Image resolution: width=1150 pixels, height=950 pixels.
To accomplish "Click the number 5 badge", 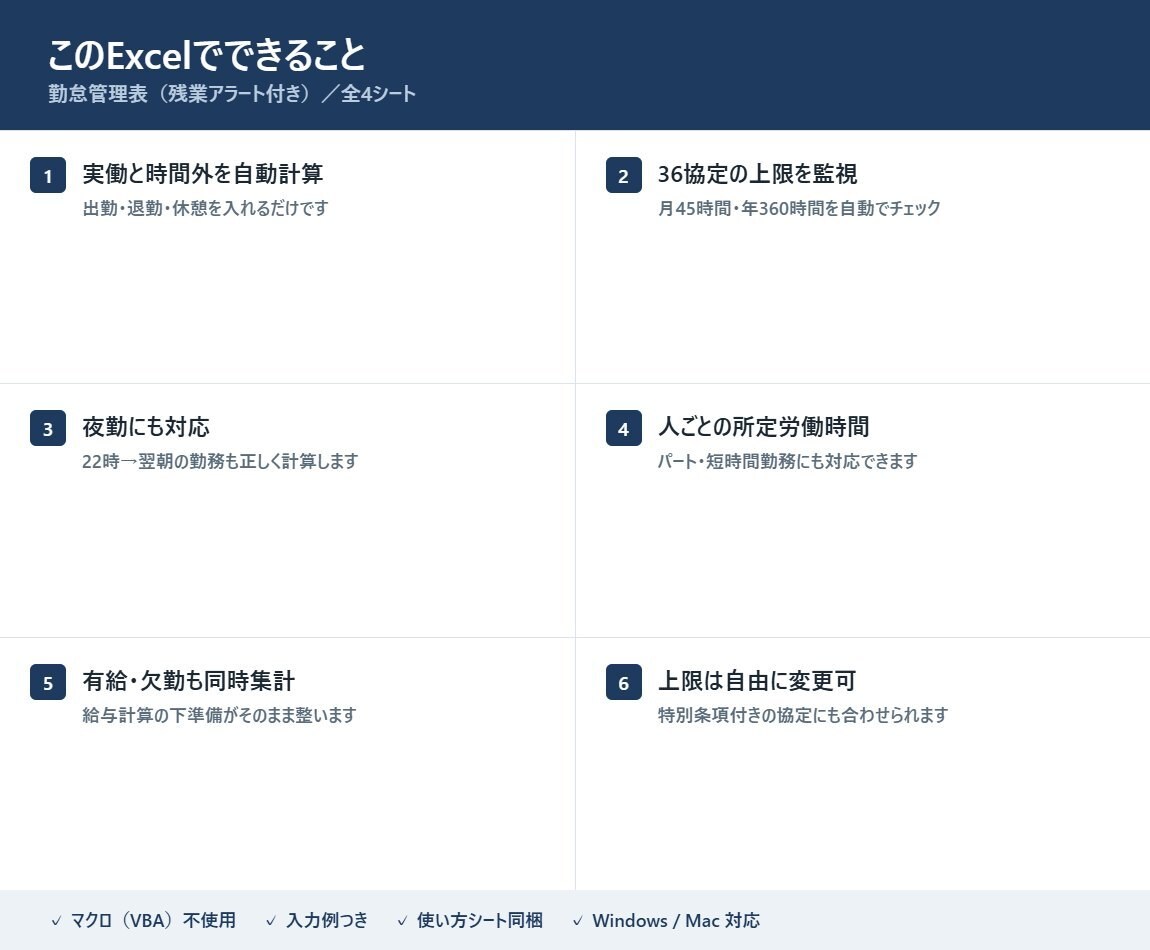I will tap(48, 682).
